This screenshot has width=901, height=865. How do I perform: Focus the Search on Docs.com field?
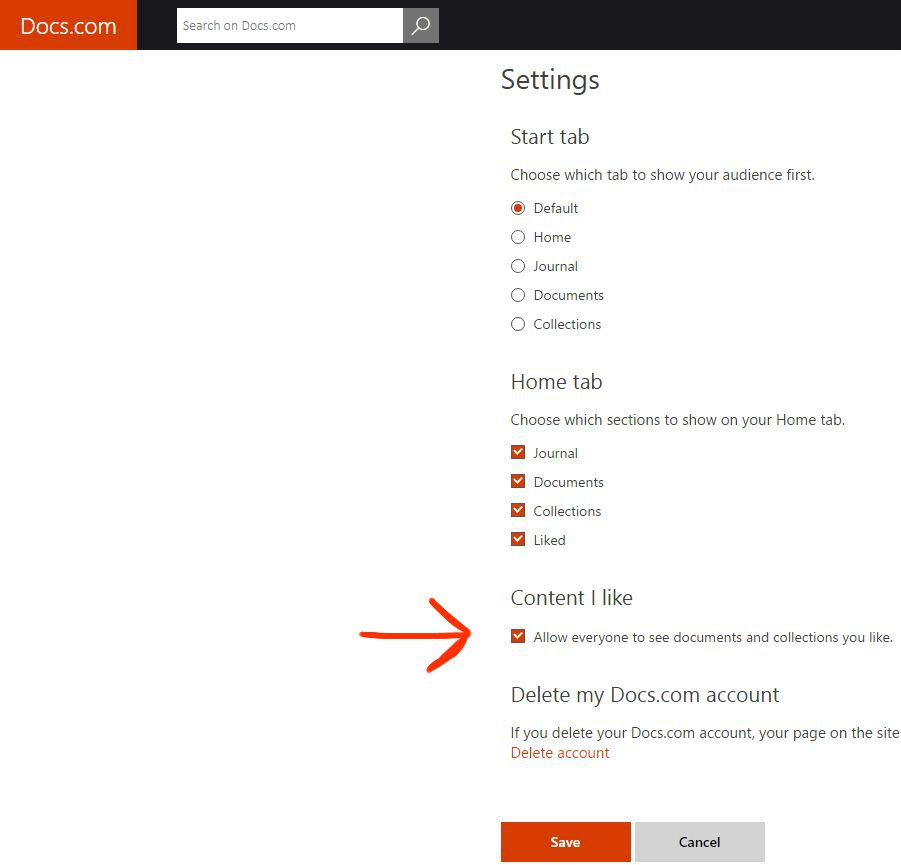289,26
